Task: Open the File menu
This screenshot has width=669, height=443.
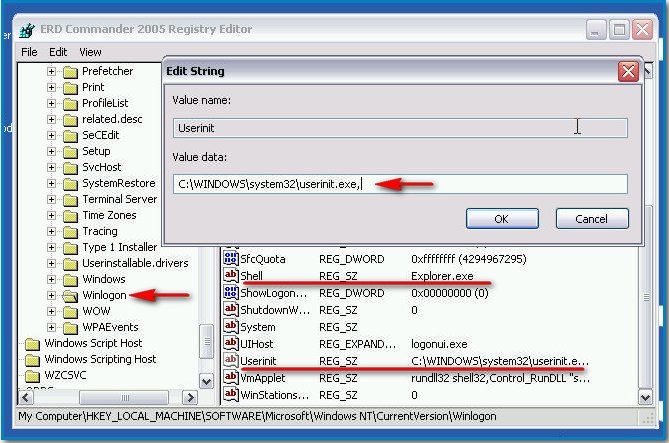Action: [x=29, y=52]
